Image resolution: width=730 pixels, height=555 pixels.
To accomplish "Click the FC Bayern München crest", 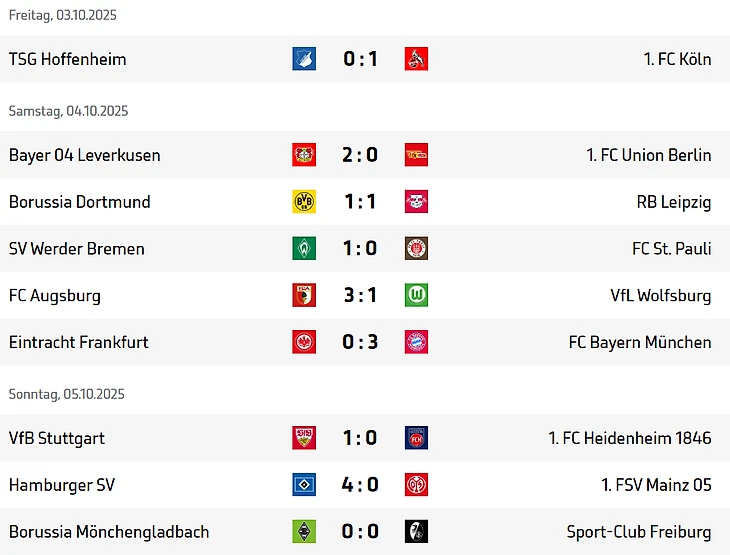I will 416,342.
